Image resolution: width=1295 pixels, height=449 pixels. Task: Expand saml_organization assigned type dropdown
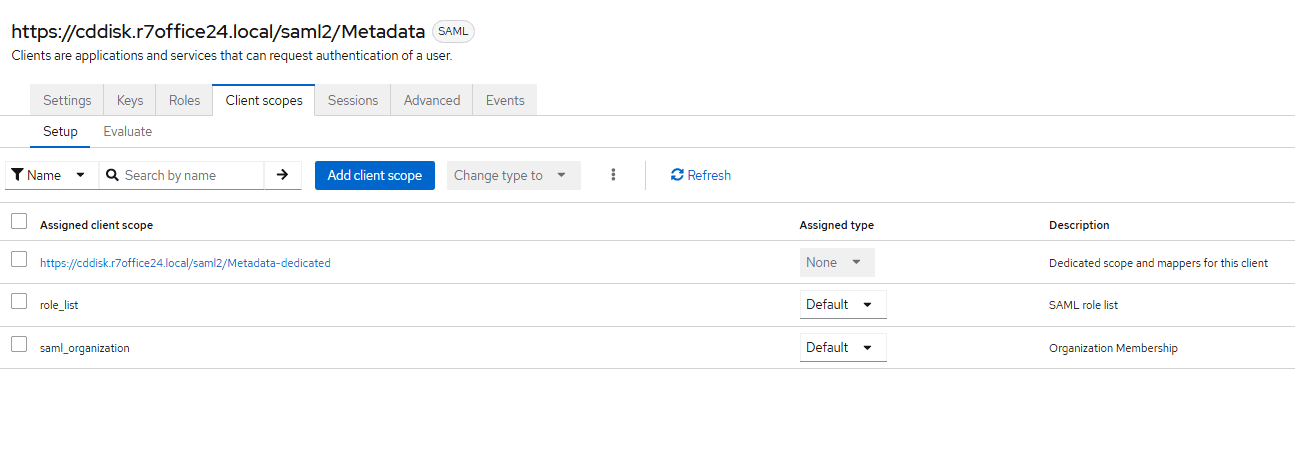(842, 347)
